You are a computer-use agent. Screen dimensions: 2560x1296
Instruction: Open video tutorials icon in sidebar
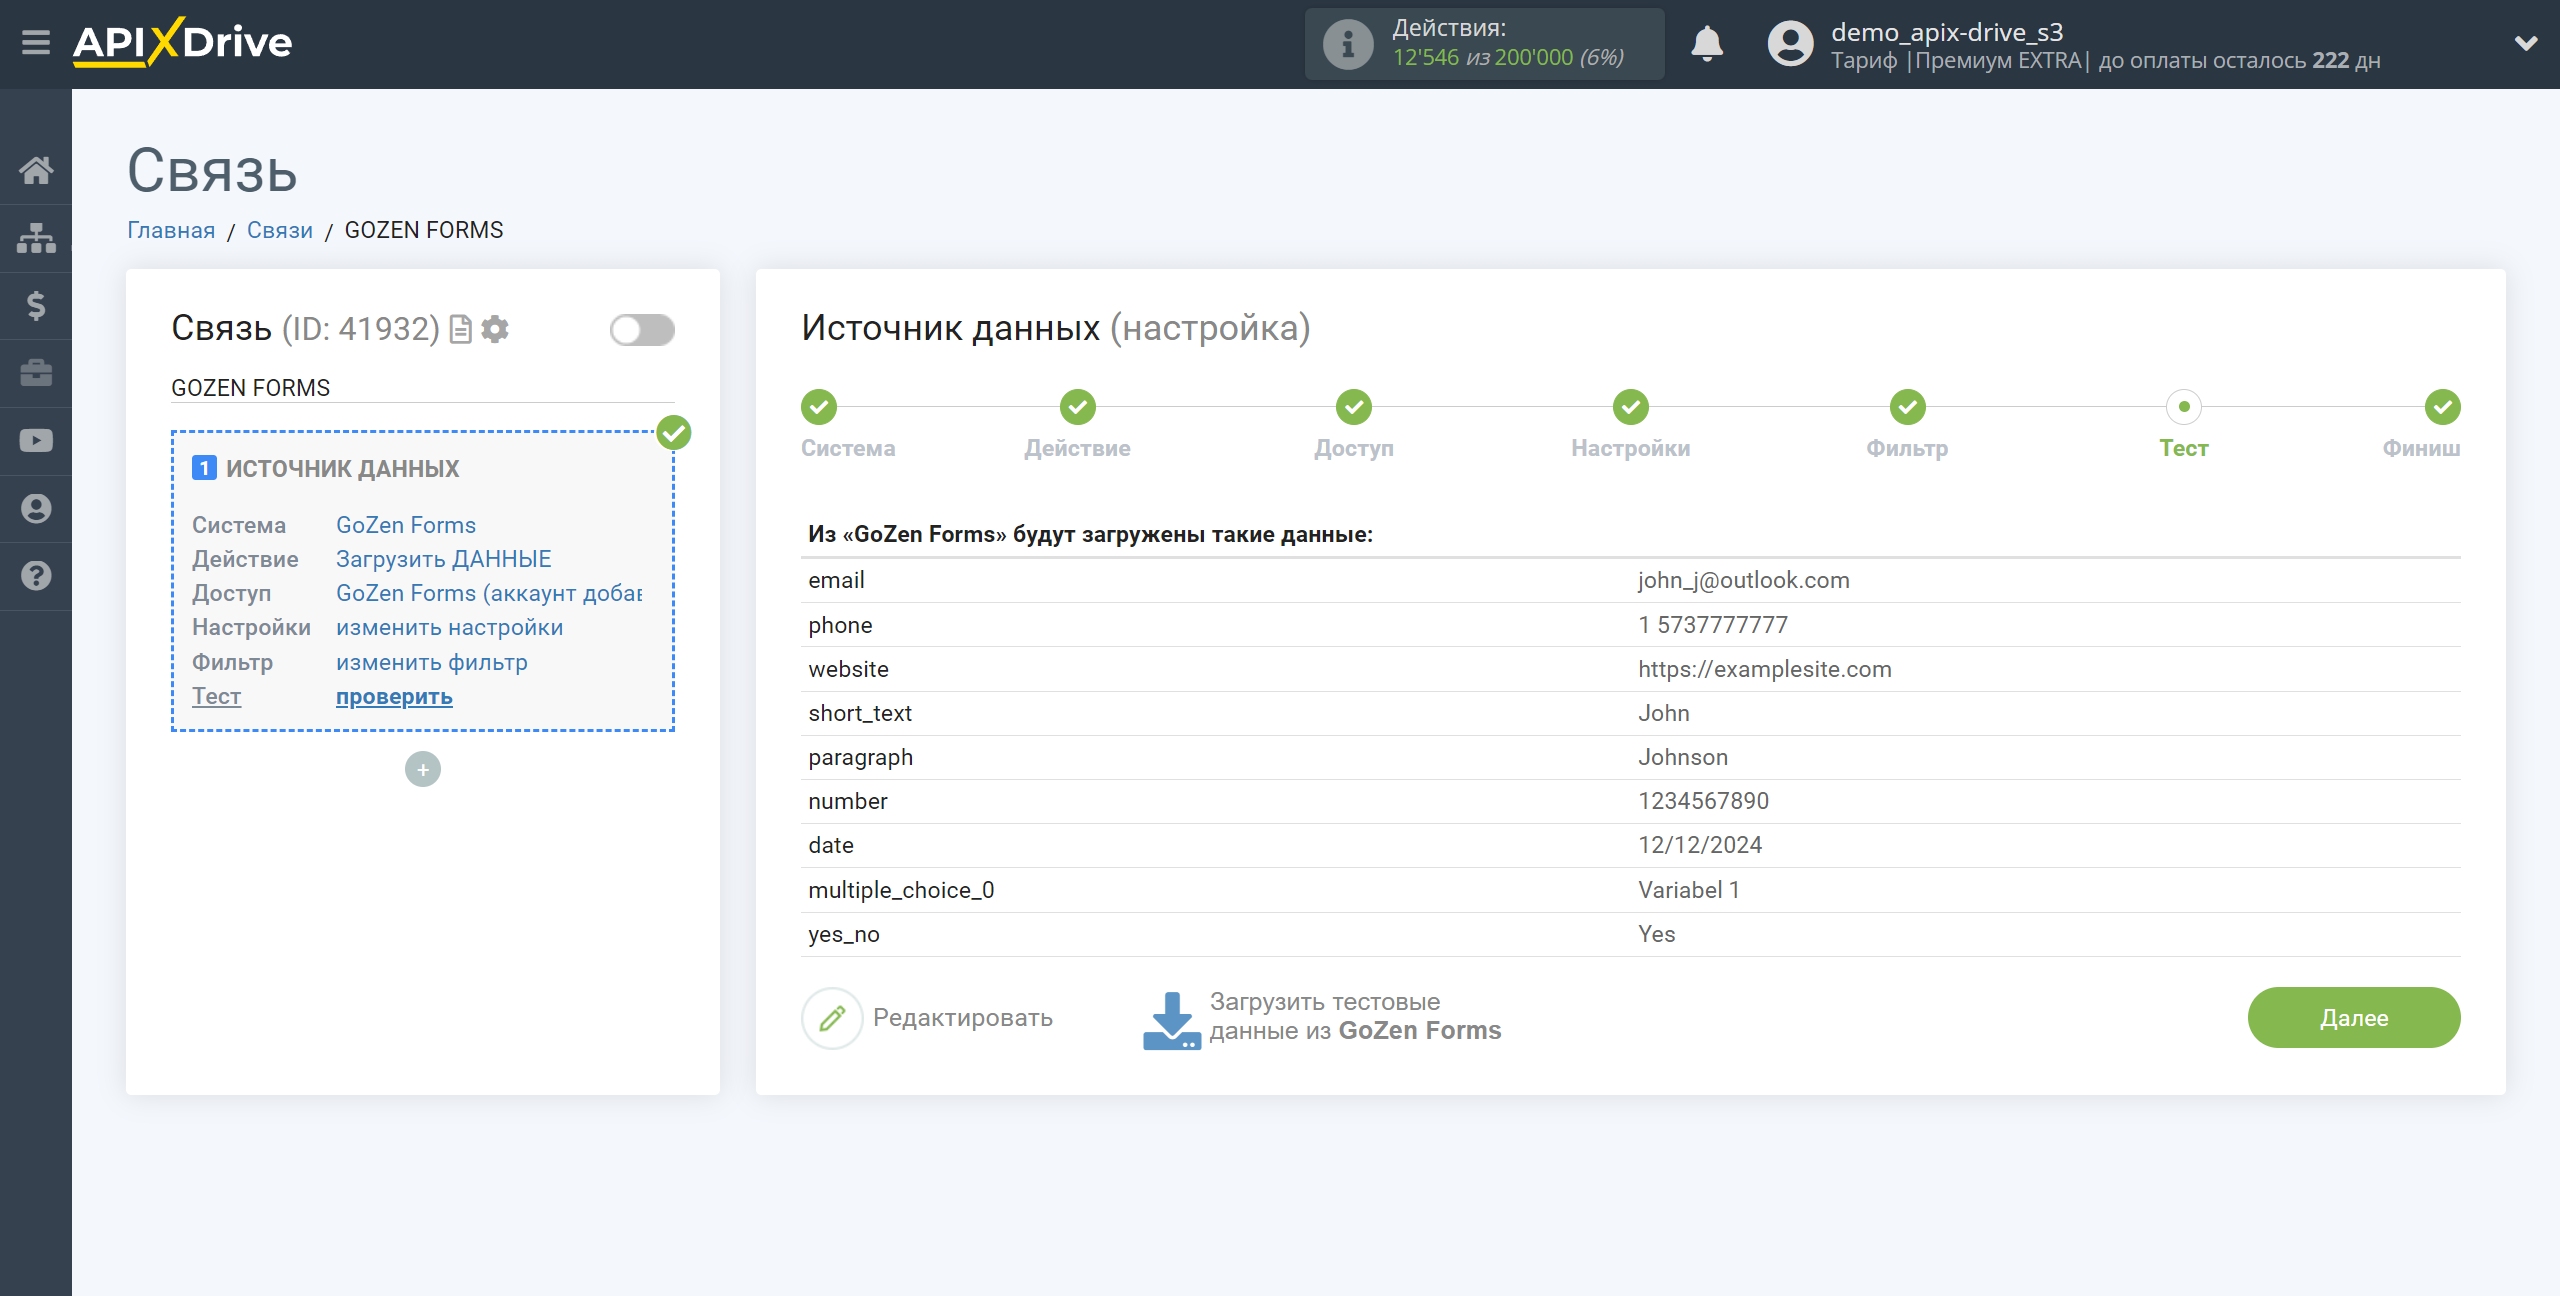click(x=36, y=441)
